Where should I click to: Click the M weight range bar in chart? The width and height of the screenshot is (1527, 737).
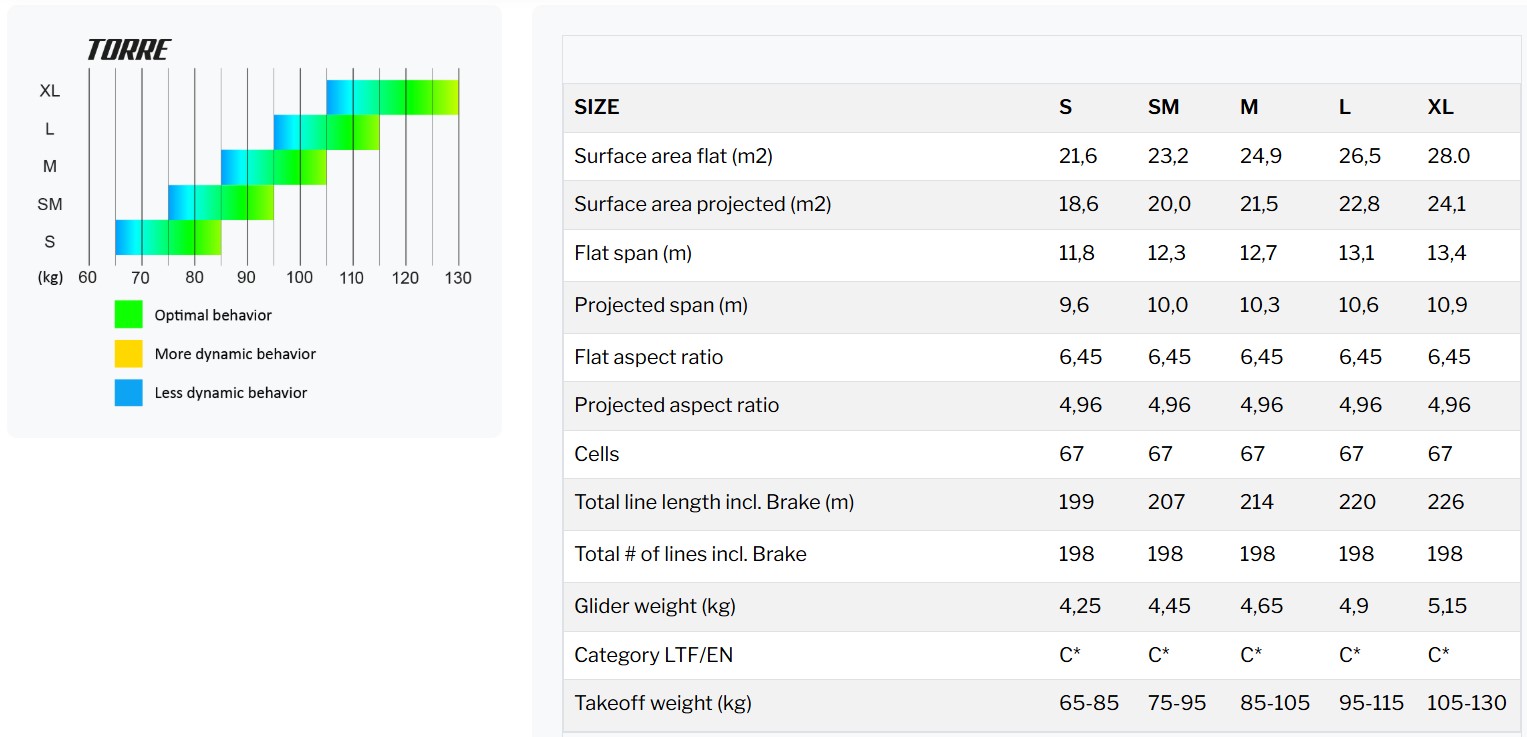point(274,167)
